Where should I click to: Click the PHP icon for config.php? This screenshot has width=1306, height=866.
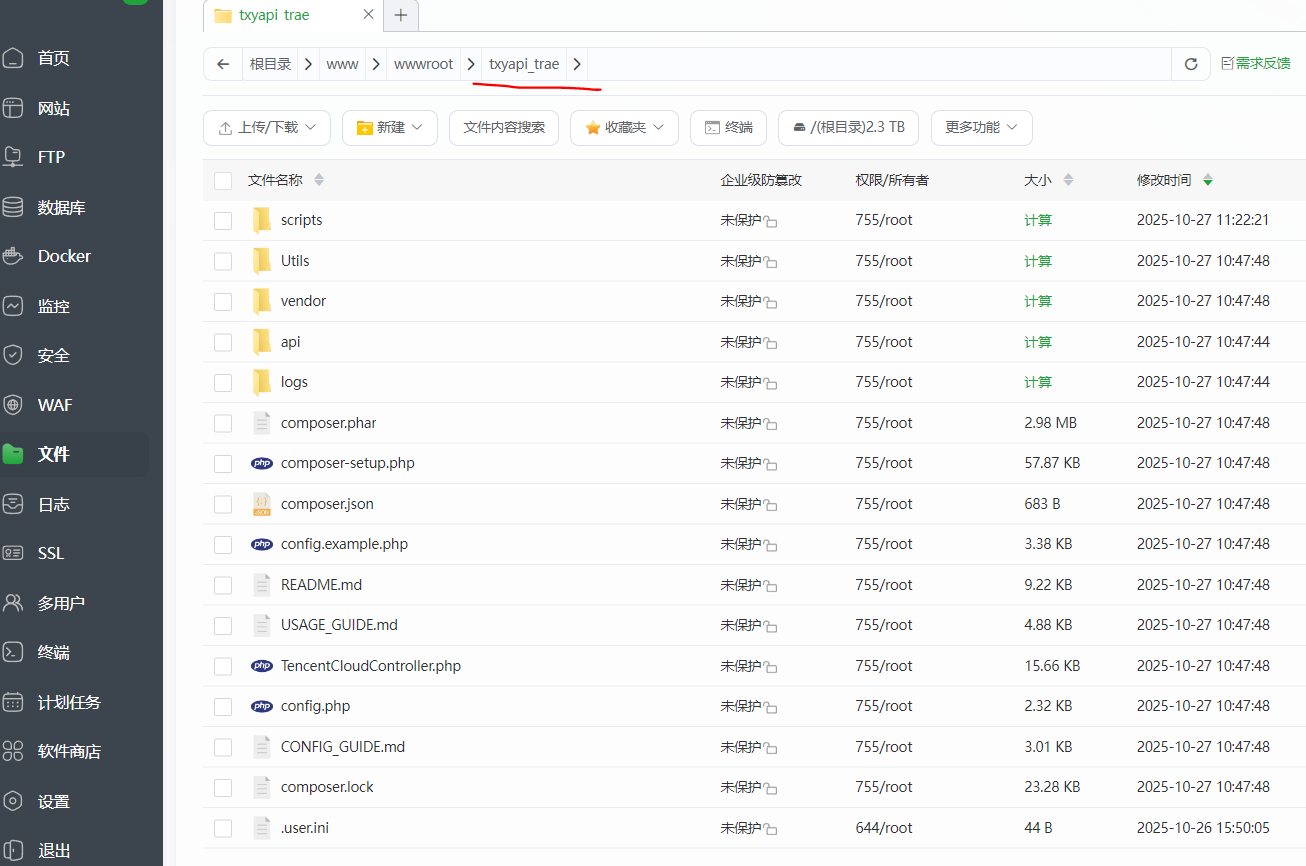[262, 706]
